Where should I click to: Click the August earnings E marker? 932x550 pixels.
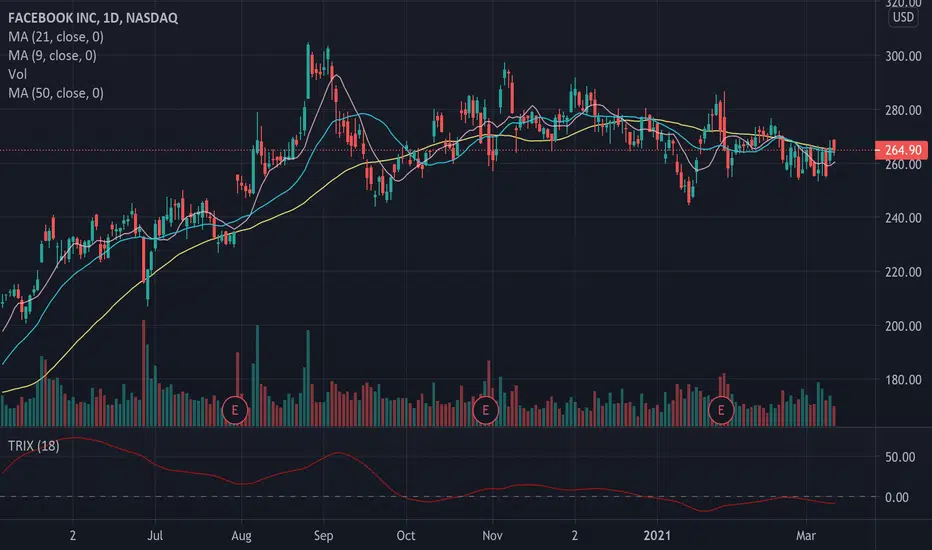click(235, 410)
